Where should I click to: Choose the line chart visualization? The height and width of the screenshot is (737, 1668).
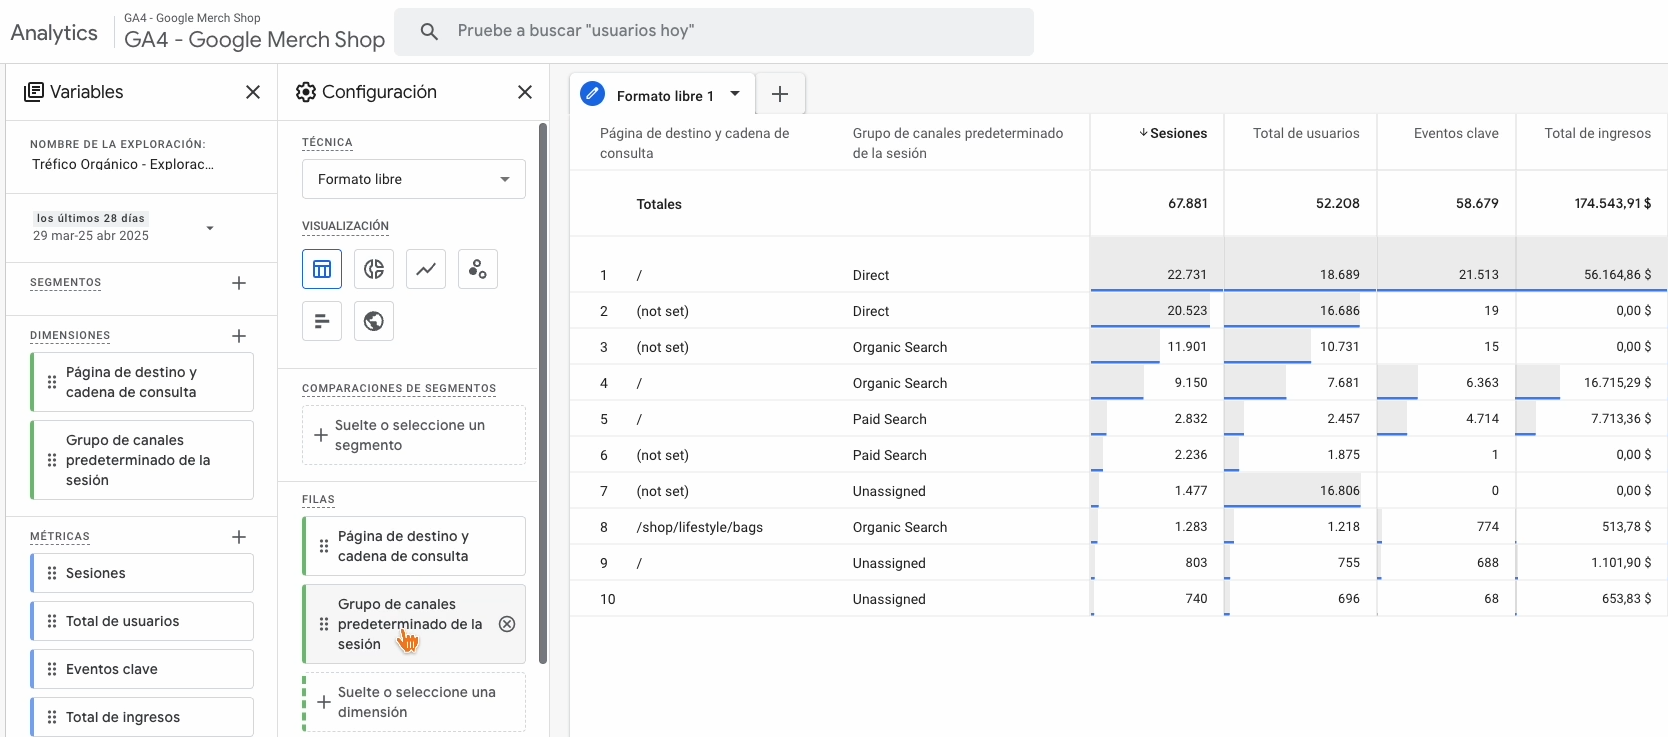click(426, 269)
